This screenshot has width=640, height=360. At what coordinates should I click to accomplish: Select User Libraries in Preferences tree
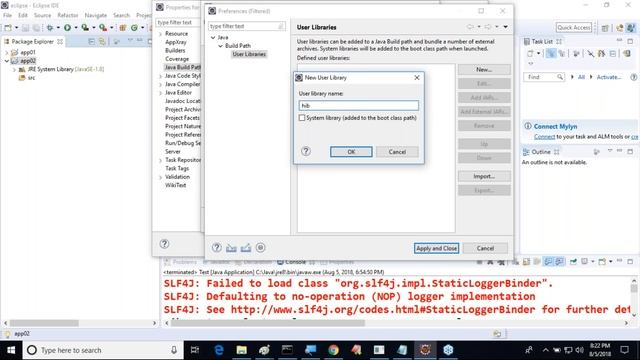click(249, 54)
